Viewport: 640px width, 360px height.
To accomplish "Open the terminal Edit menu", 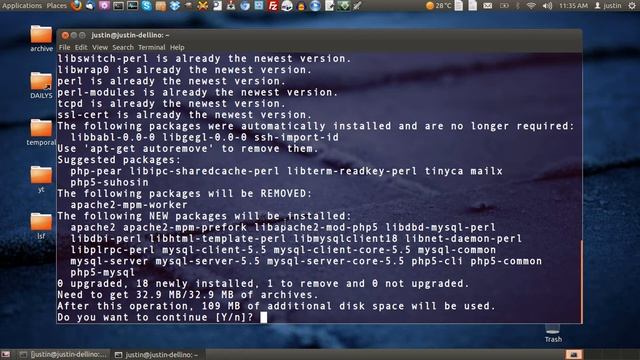I will [81, 47].
